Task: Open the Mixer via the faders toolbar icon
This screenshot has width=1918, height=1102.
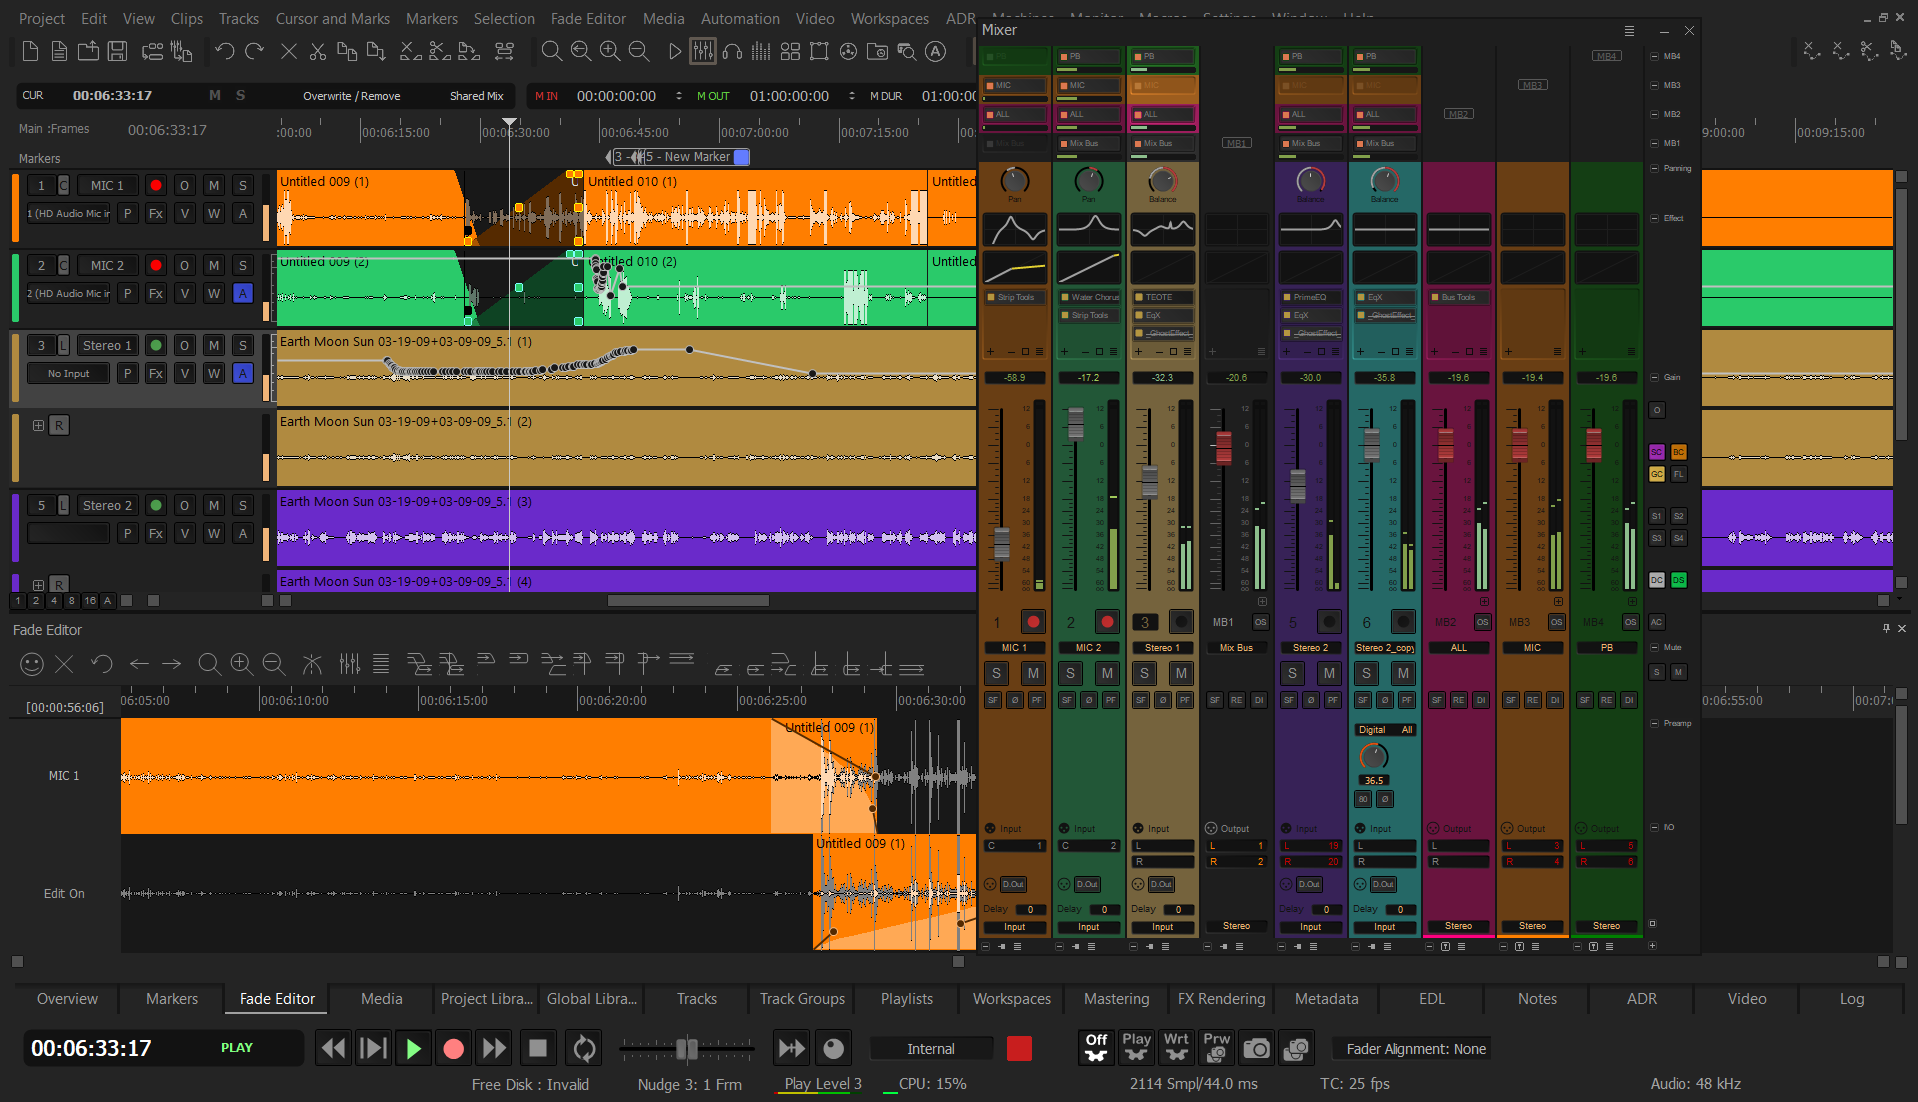Action: [703, 51]
